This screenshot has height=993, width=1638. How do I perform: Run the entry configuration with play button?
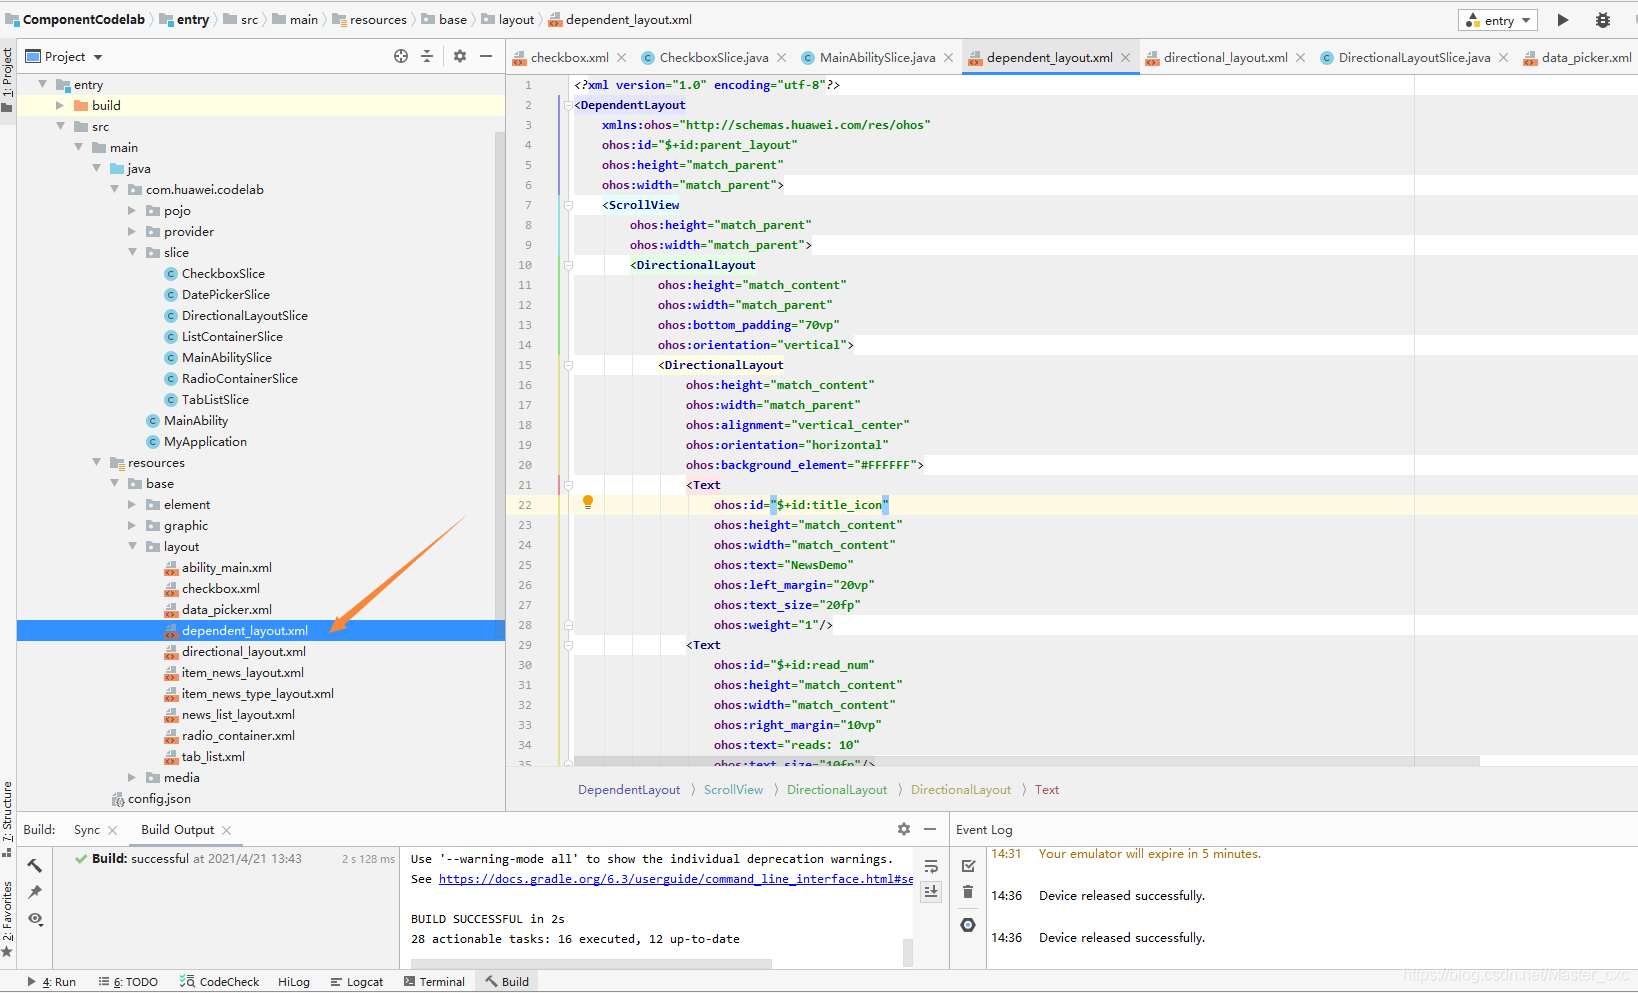click(1563, 20)
